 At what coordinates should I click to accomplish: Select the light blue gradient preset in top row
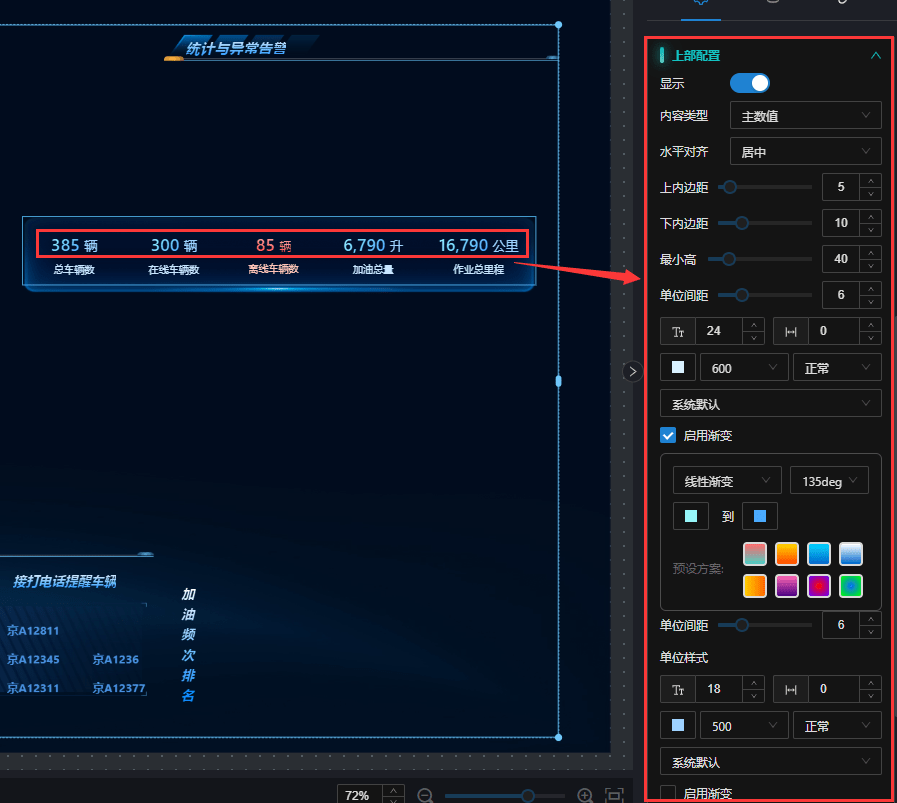point(850,553)
